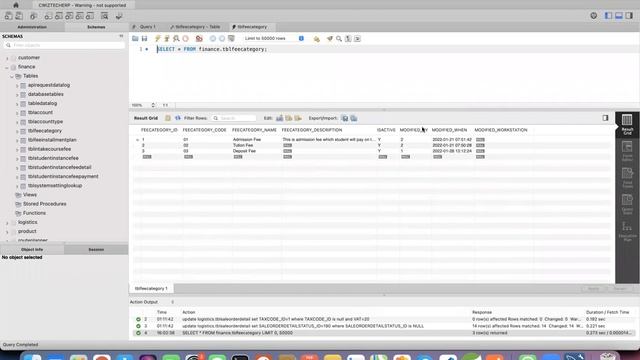This screenshot has width=640, height=360.
Task: Toggle auto-commit mode icon
Action: click(x=231, y=38)
